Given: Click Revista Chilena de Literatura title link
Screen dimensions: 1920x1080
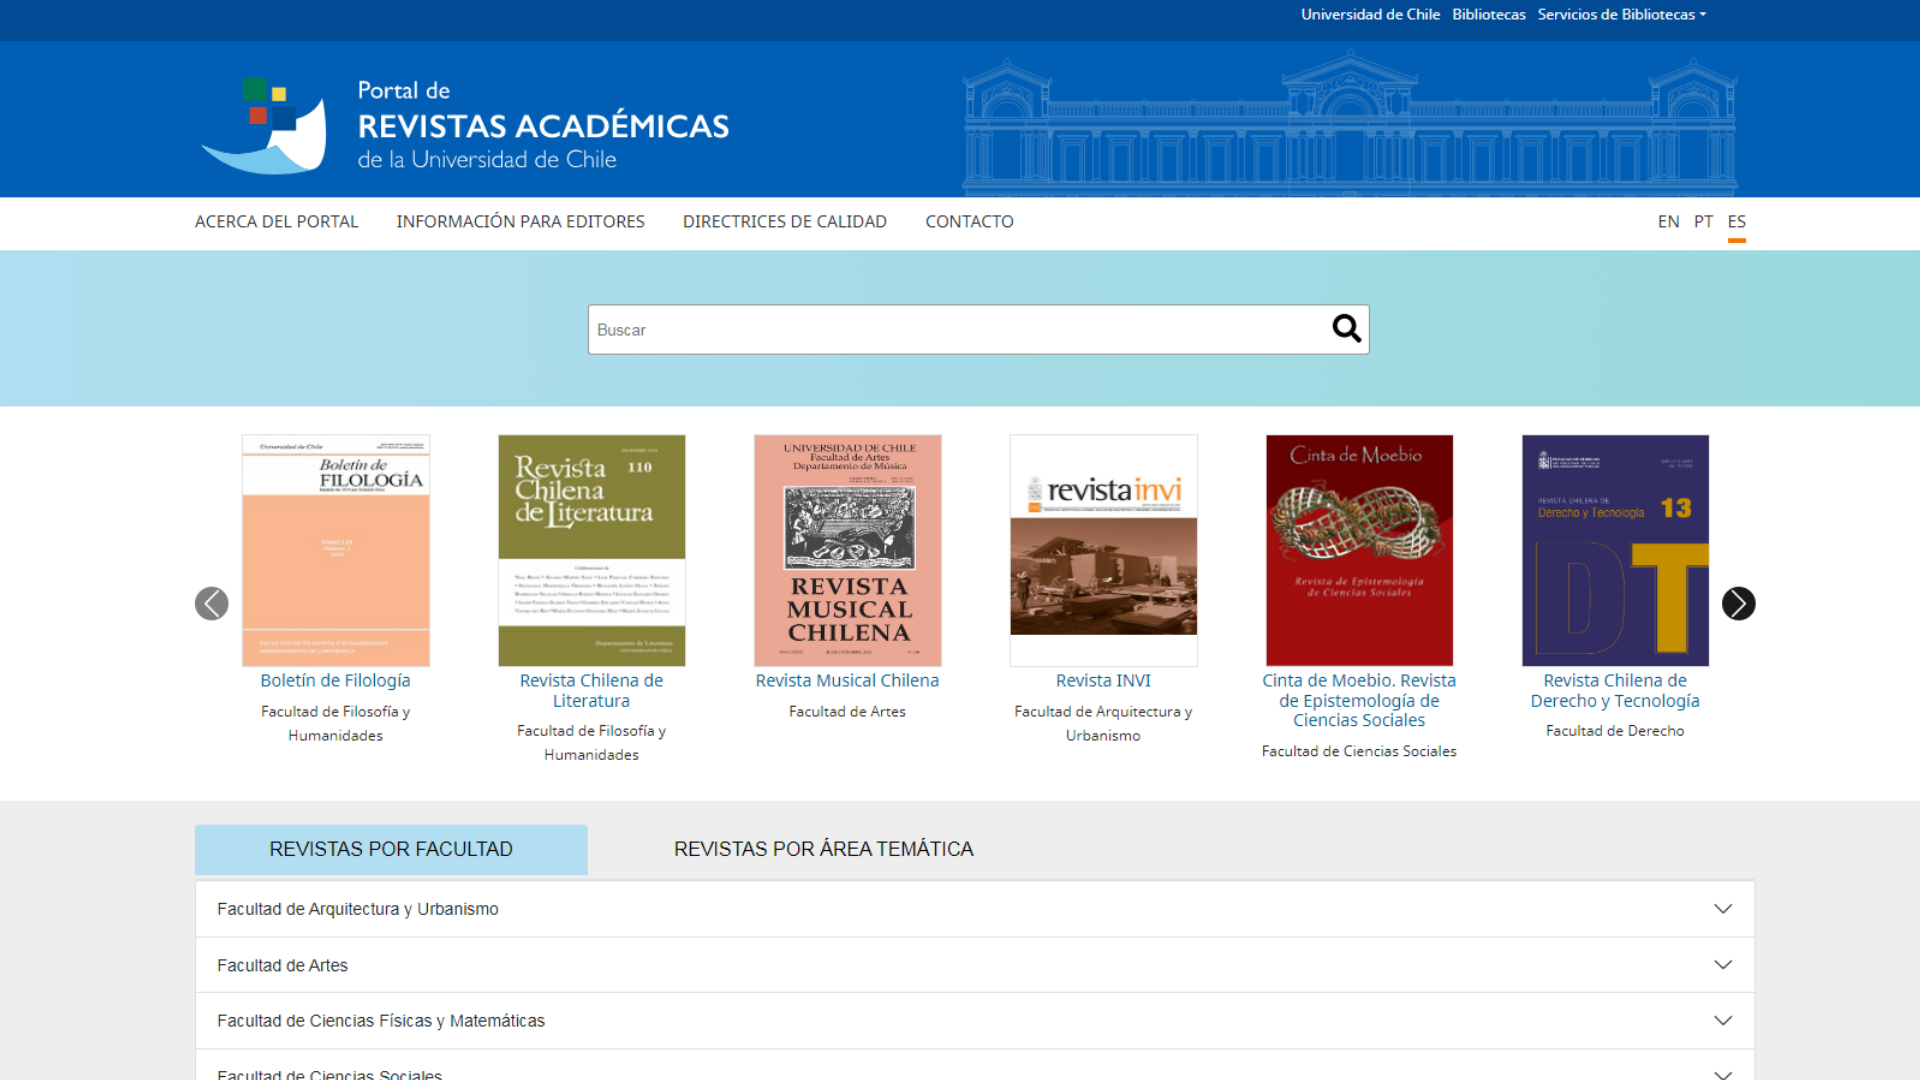Looking at the screenshot, I should tap(591, 690).
